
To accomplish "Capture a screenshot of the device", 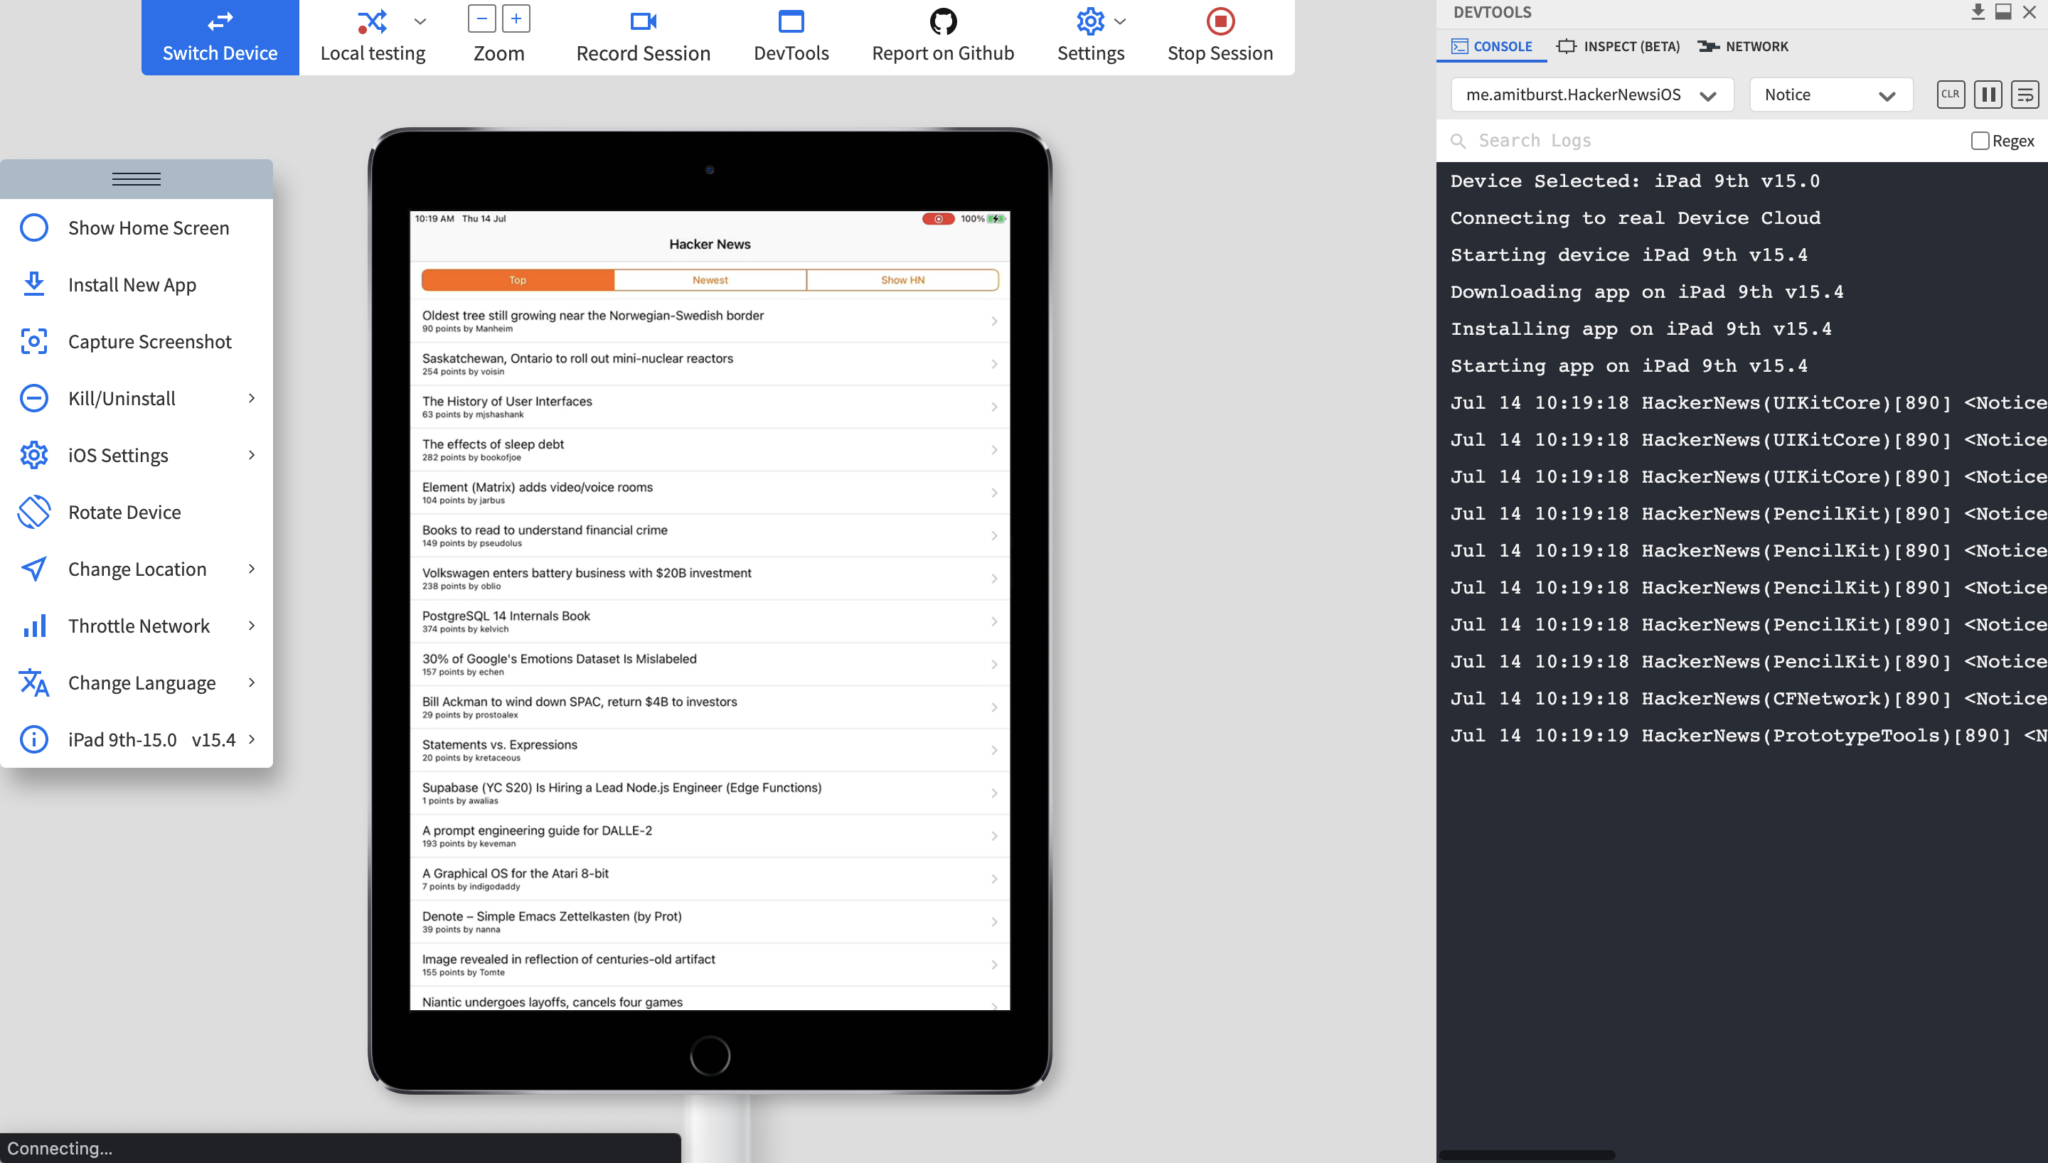I will [x=149, y=341].
